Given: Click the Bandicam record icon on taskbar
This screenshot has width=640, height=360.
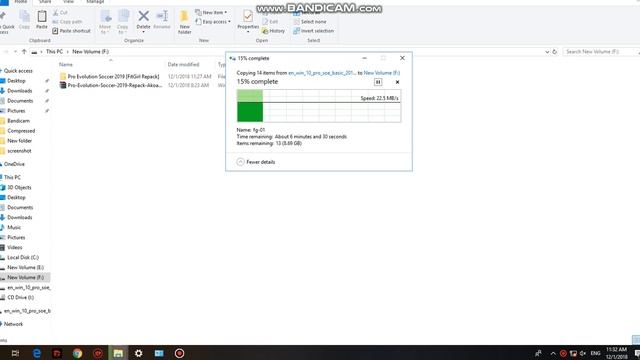Looking at the screenshot, I should coord(179,353).
